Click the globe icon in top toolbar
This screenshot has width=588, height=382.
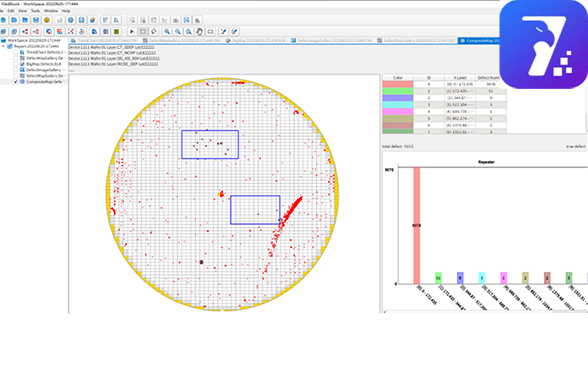tap(70, 20)
